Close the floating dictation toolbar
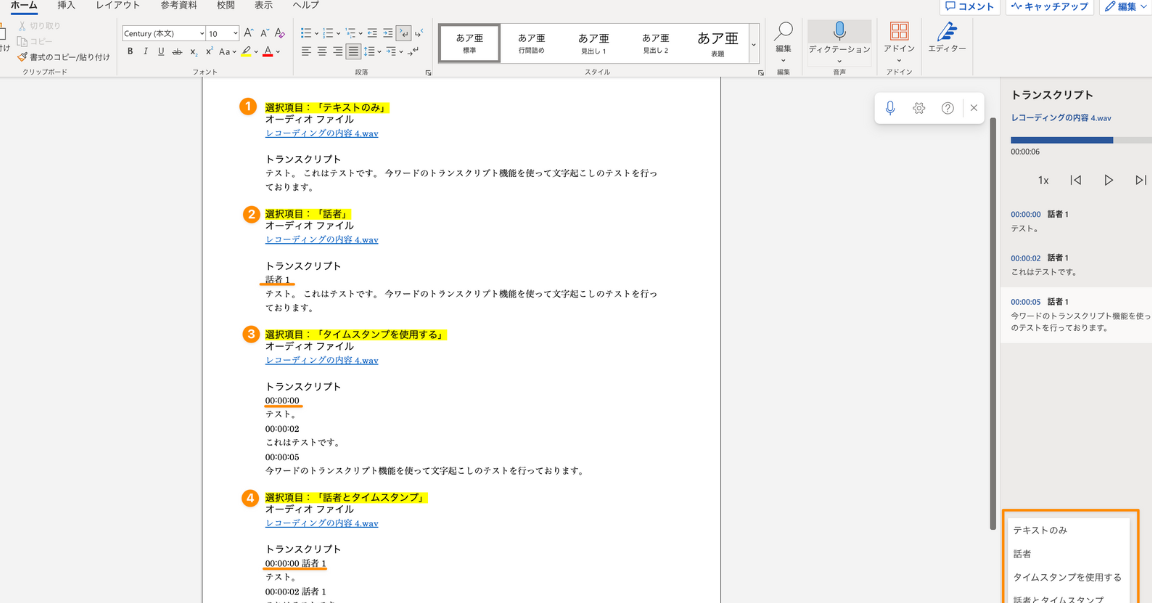Image resolution: width=1152 pixels, height=603 pixels. coord(973,108)
